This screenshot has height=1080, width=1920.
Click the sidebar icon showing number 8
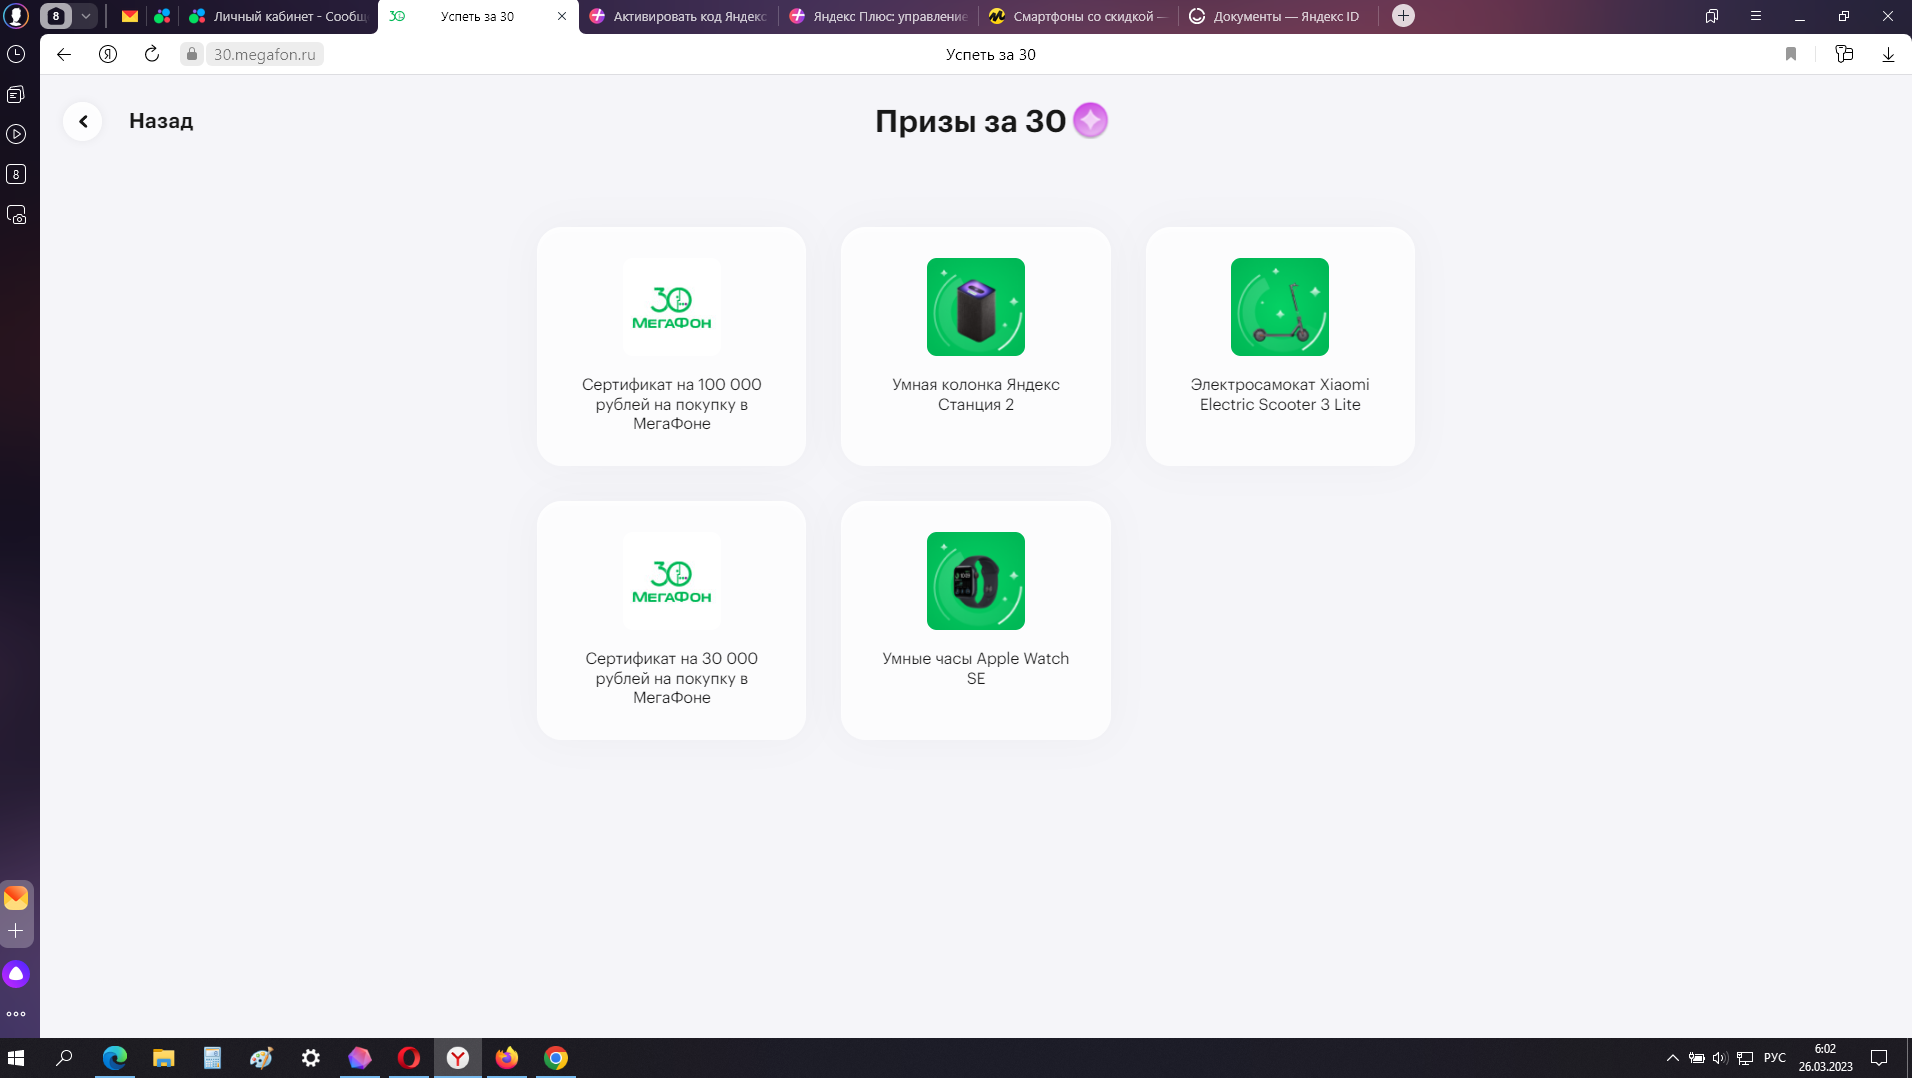coord(16,174)
